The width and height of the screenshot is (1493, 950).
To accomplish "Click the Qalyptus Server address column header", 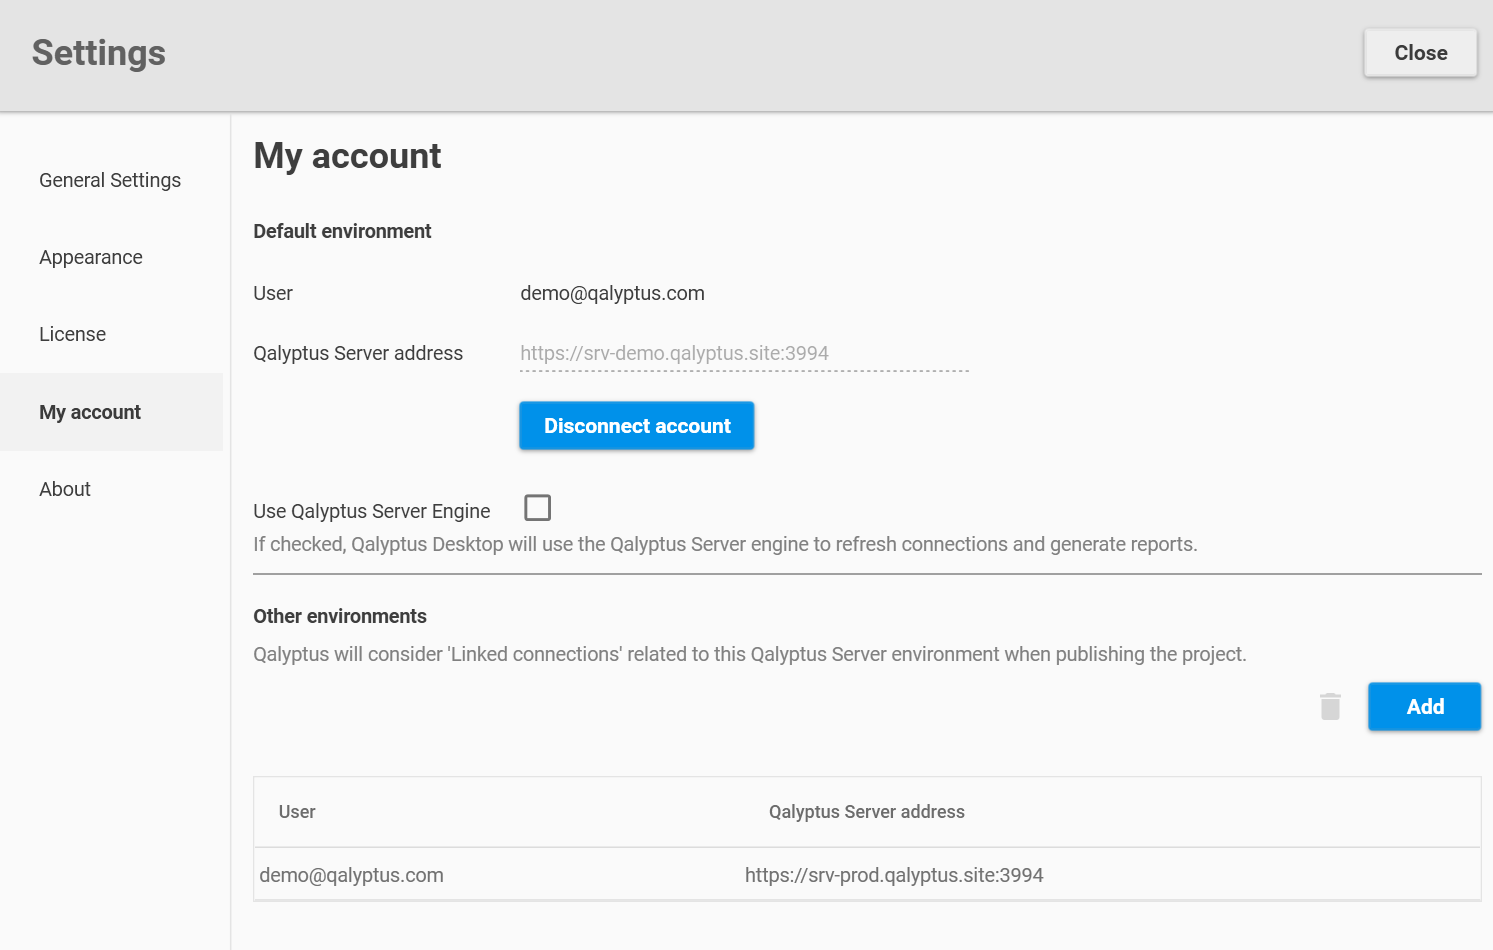I will 866,811.
